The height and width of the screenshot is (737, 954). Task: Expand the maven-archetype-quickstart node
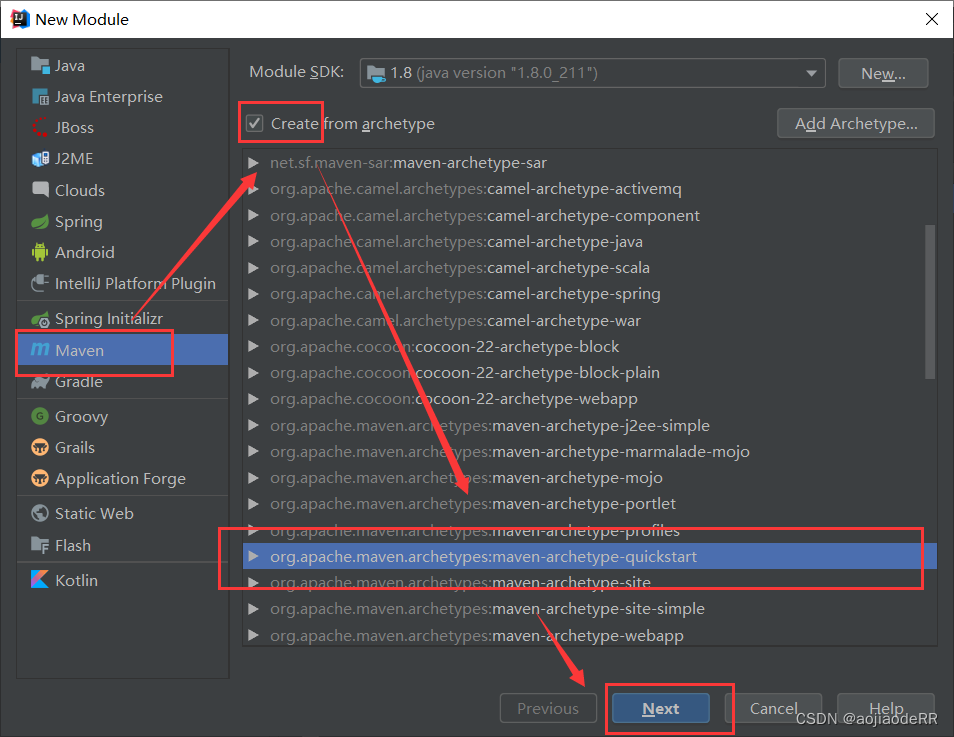pos(254,556)
